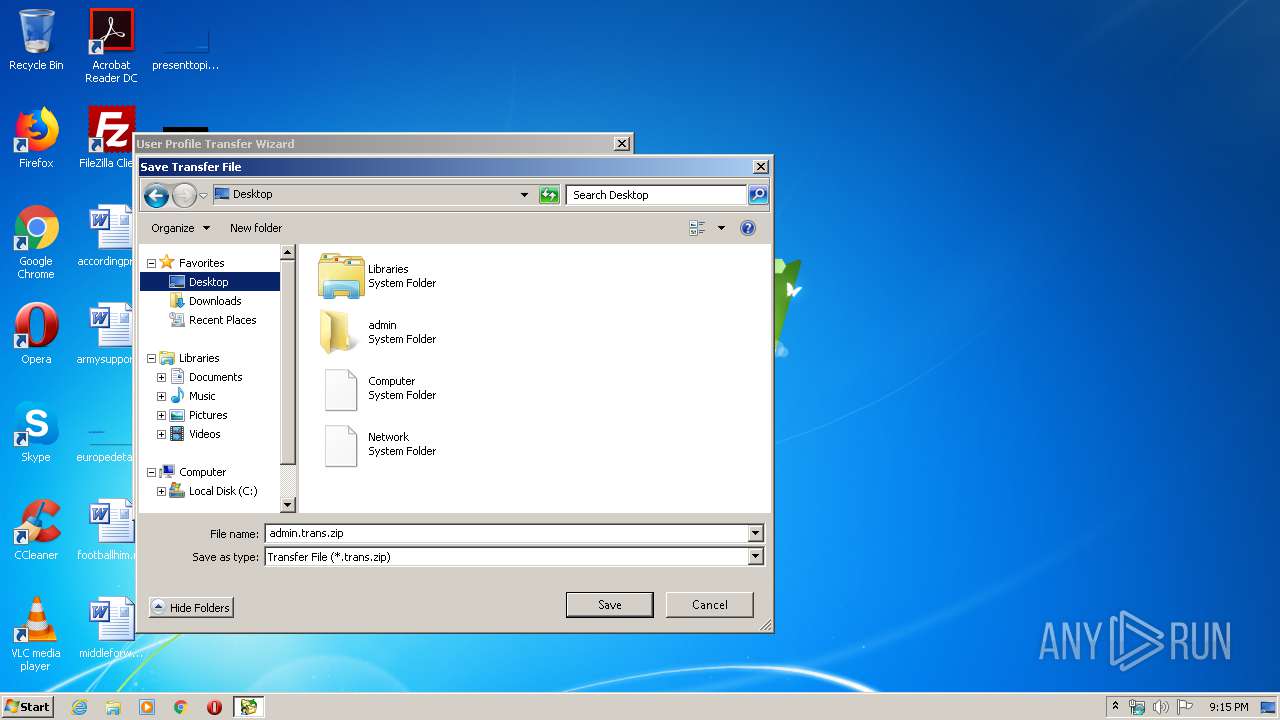This screenshot has height=720, width=1280.
Task: Collapse the Computer tree group
Action: [x=152, y=473]
